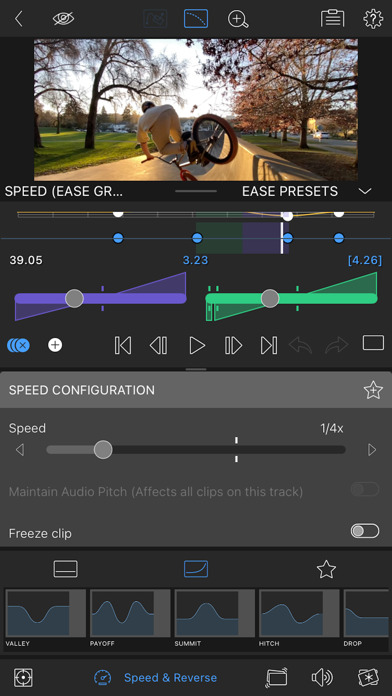This screenshot has width=392, height=696.
Task: Open the transform frame icon at bottom left
Action: pyautogui.click(x=23, y=678)
